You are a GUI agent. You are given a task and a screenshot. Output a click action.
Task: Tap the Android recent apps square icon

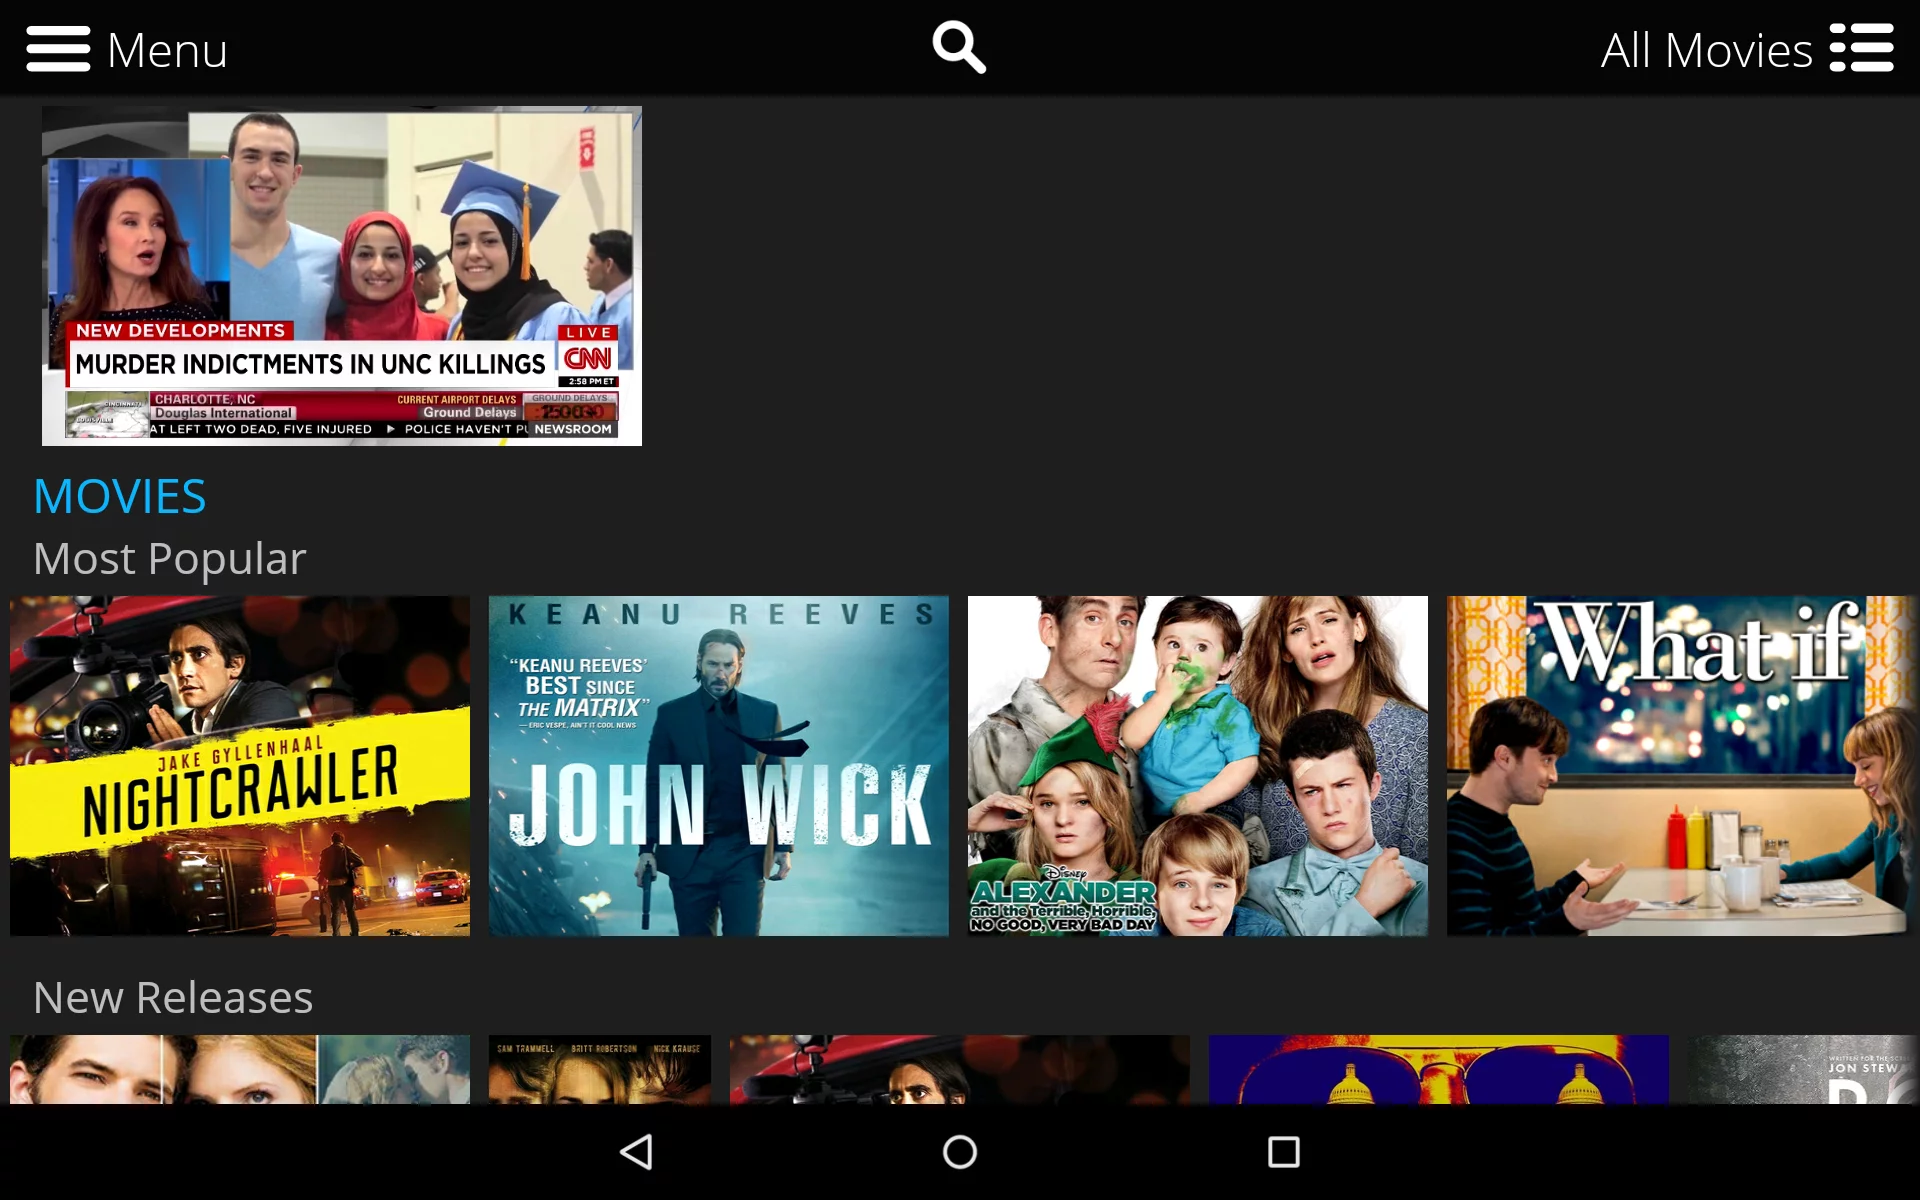click(x=1283, y=1152)
